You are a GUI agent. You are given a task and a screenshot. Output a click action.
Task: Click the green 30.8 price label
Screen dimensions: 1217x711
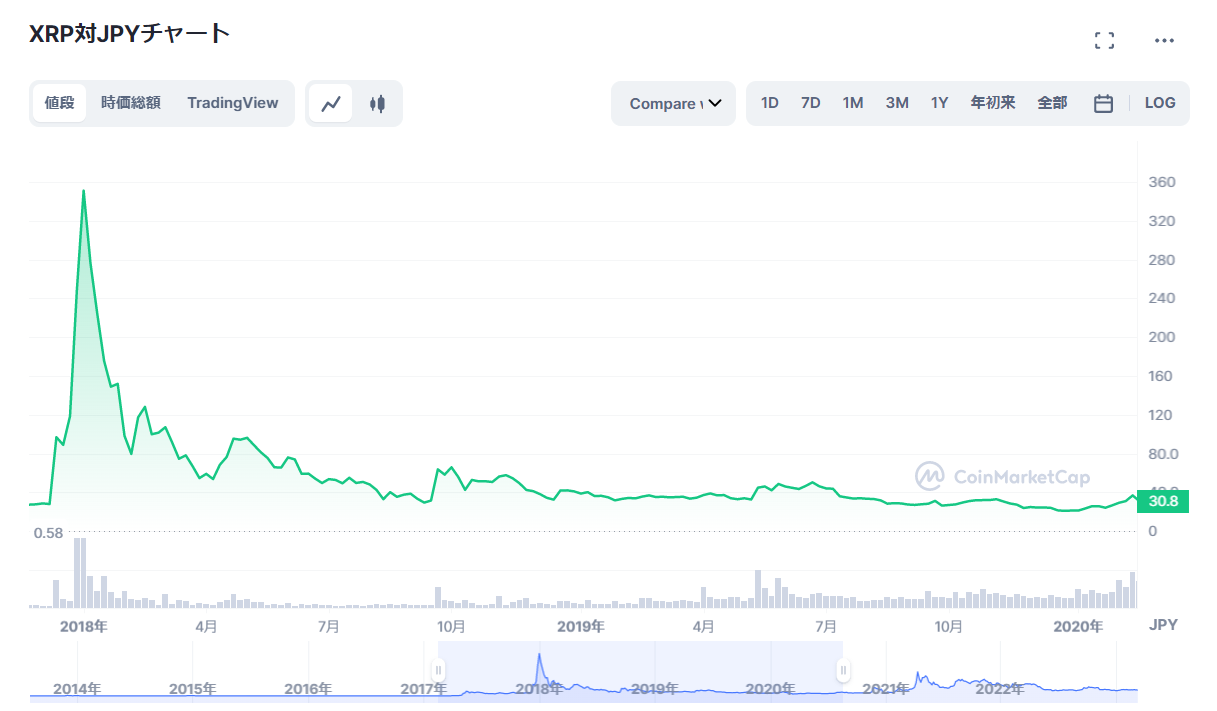click(x=1163, y=500)
